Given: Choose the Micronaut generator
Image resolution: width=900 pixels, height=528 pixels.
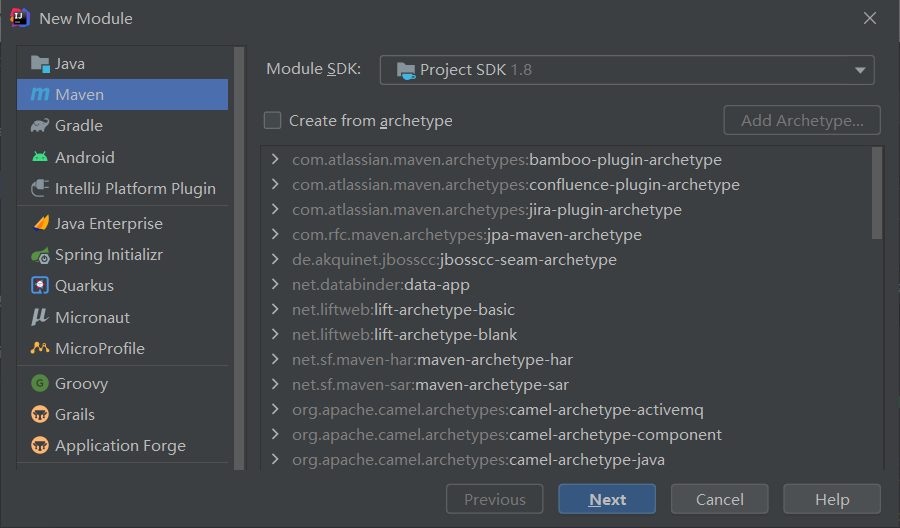Looking at the screenshot, I should coord(123,317).
